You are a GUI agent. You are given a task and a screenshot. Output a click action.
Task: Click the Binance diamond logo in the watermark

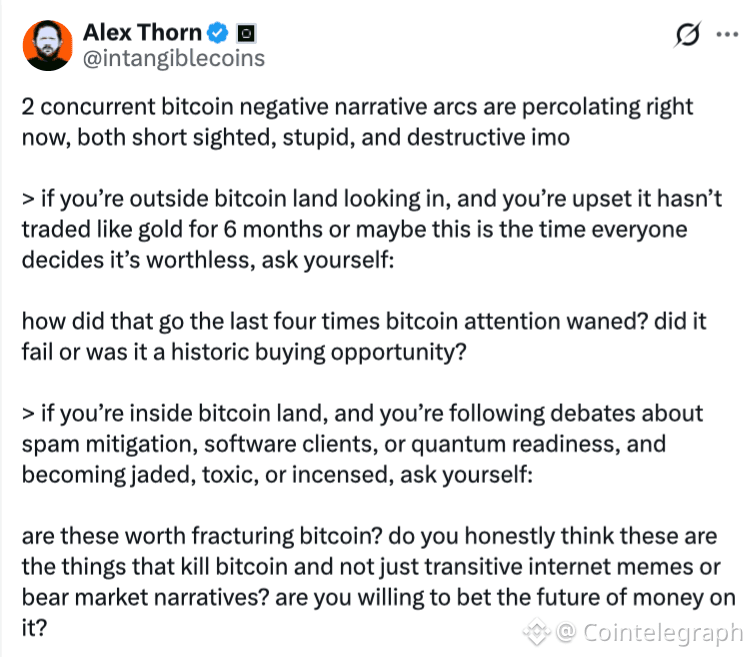click(x=539, y=633)
